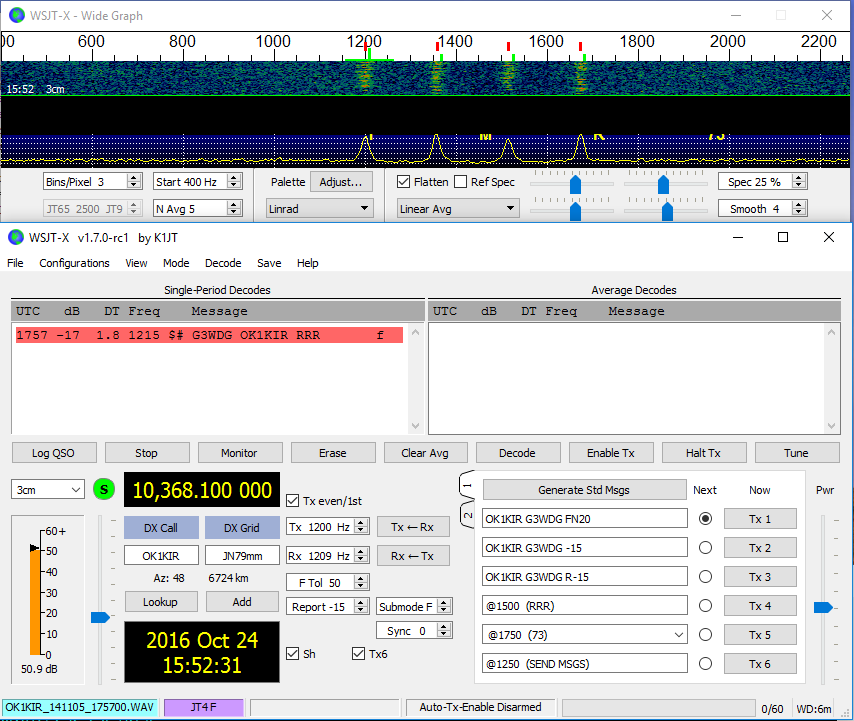Click the Enable Tx button
This screenshot has height=721, width=854.
coord(611,453)
